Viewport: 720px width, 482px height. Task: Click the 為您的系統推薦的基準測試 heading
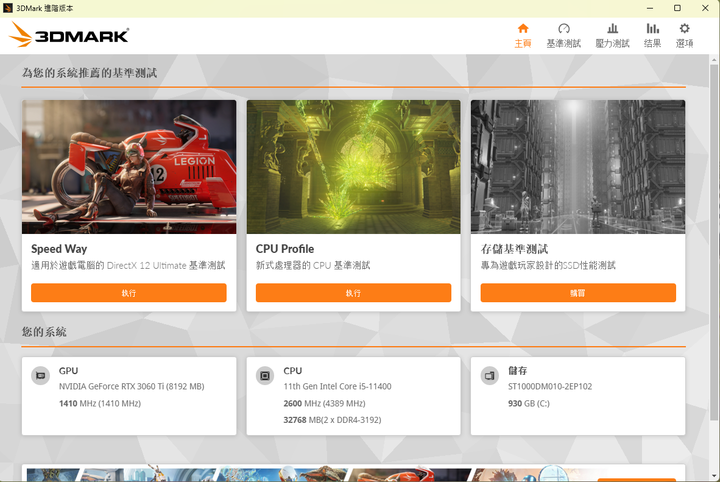point(90,73)
